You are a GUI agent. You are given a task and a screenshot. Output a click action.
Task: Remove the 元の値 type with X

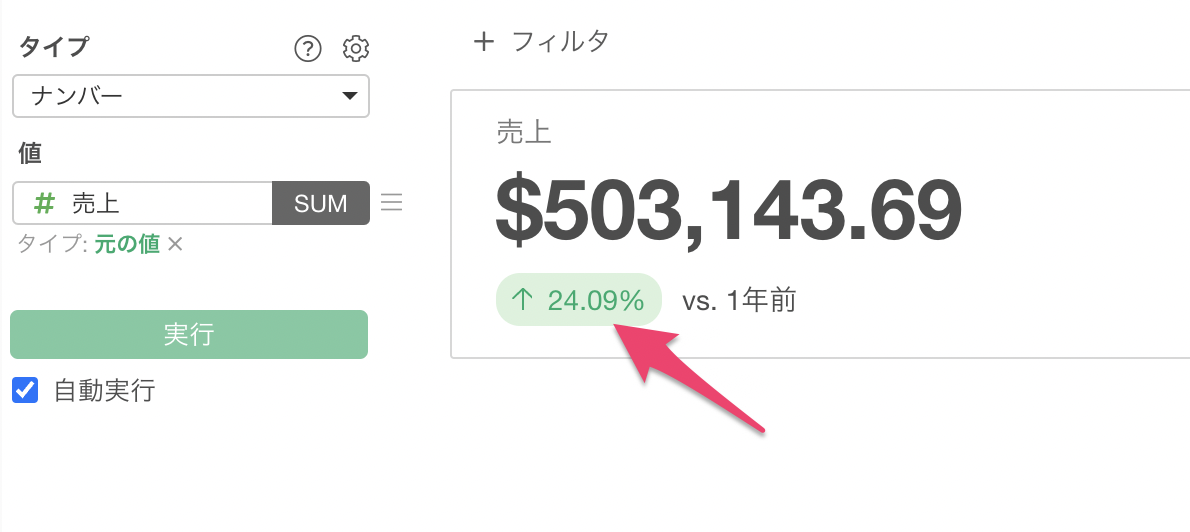pyautogui.click(x=175, y=245)
